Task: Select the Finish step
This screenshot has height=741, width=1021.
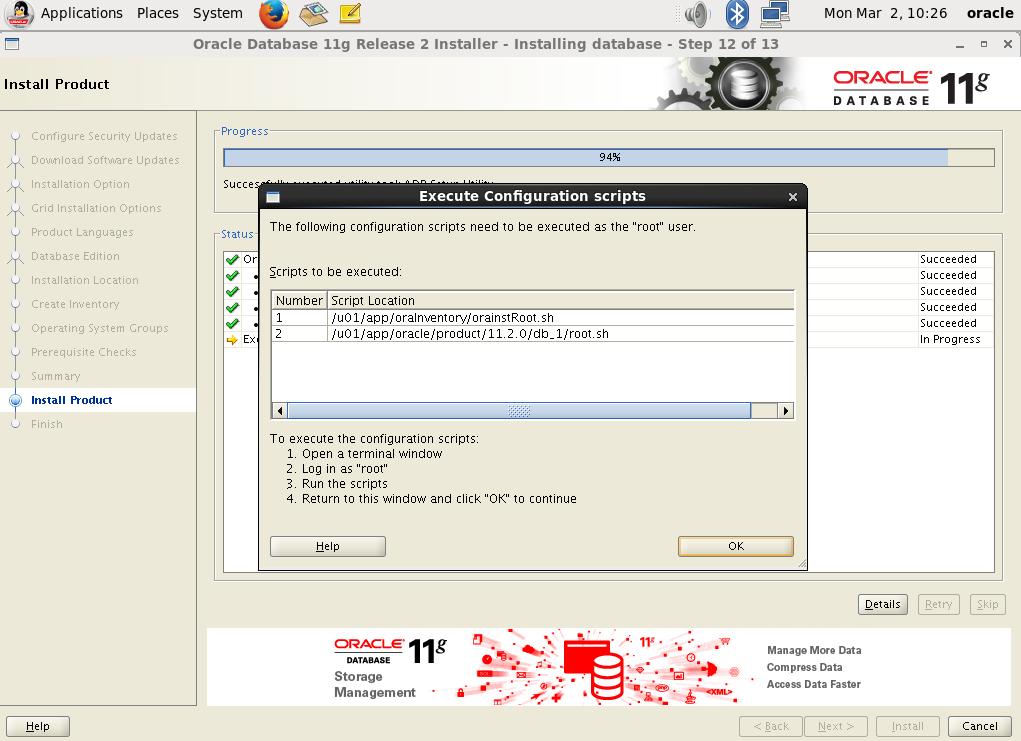Action: click(47, 425)
